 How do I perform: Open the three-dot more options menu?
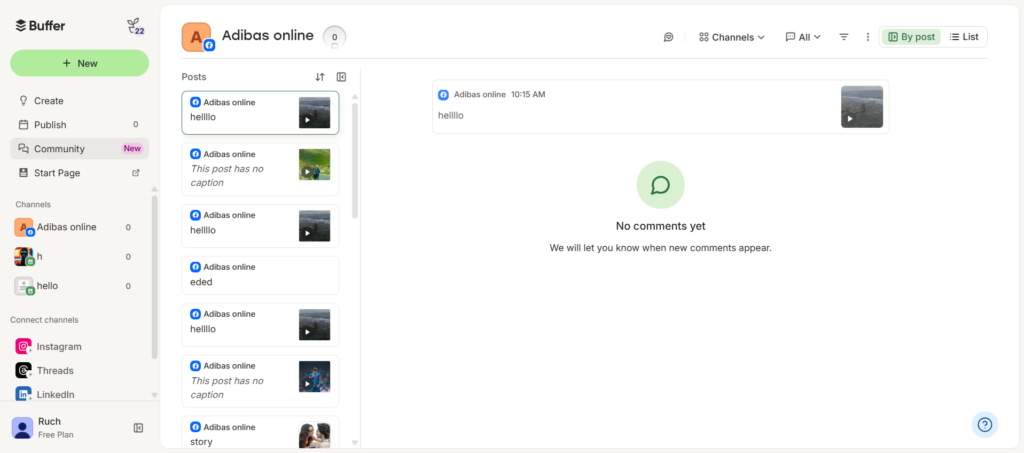[x=868, y=37]
